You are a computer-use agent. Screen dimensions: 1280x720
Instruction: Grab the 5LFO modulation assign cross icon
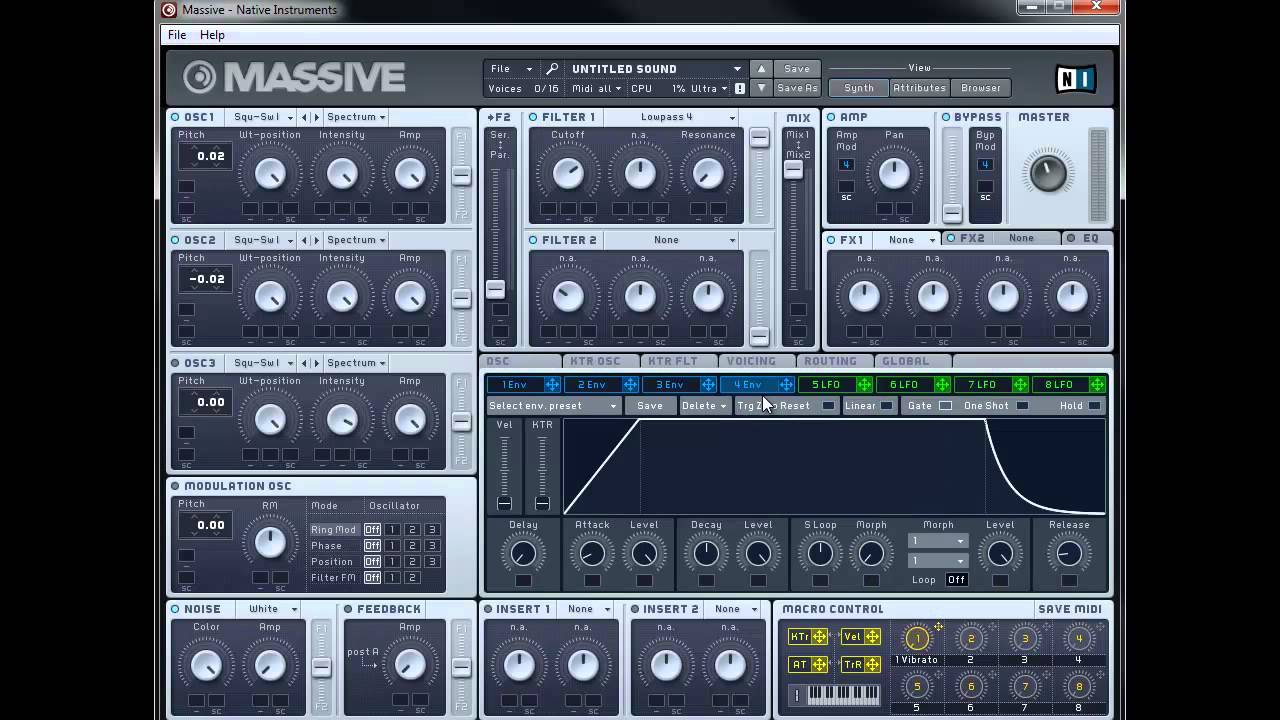(864, 385)
